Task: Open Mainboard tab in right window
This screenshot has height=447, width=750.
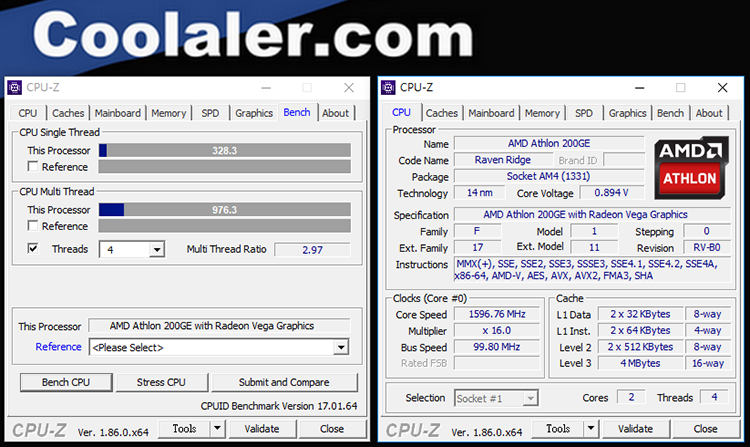Action: tap(491, 113)
